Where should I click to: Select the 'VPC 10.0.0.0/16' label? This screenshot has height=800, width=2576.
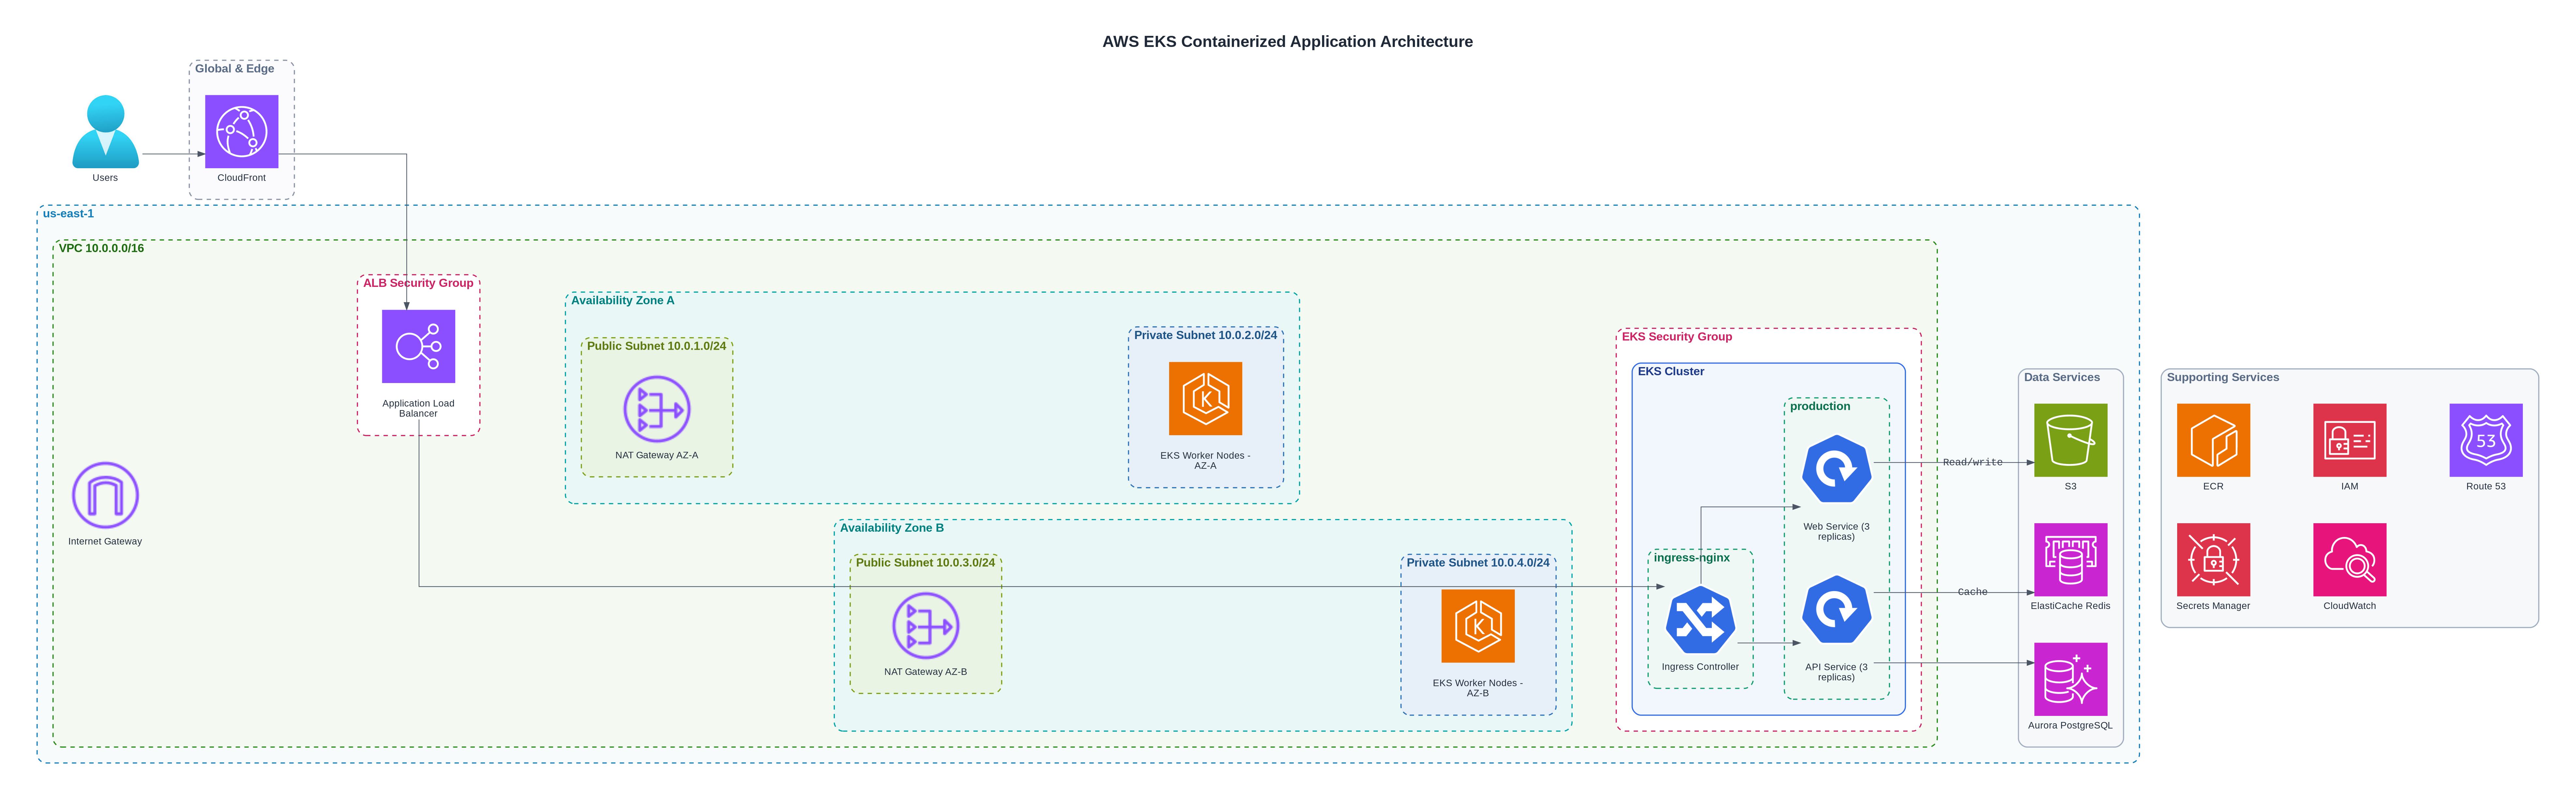[101, 248]
